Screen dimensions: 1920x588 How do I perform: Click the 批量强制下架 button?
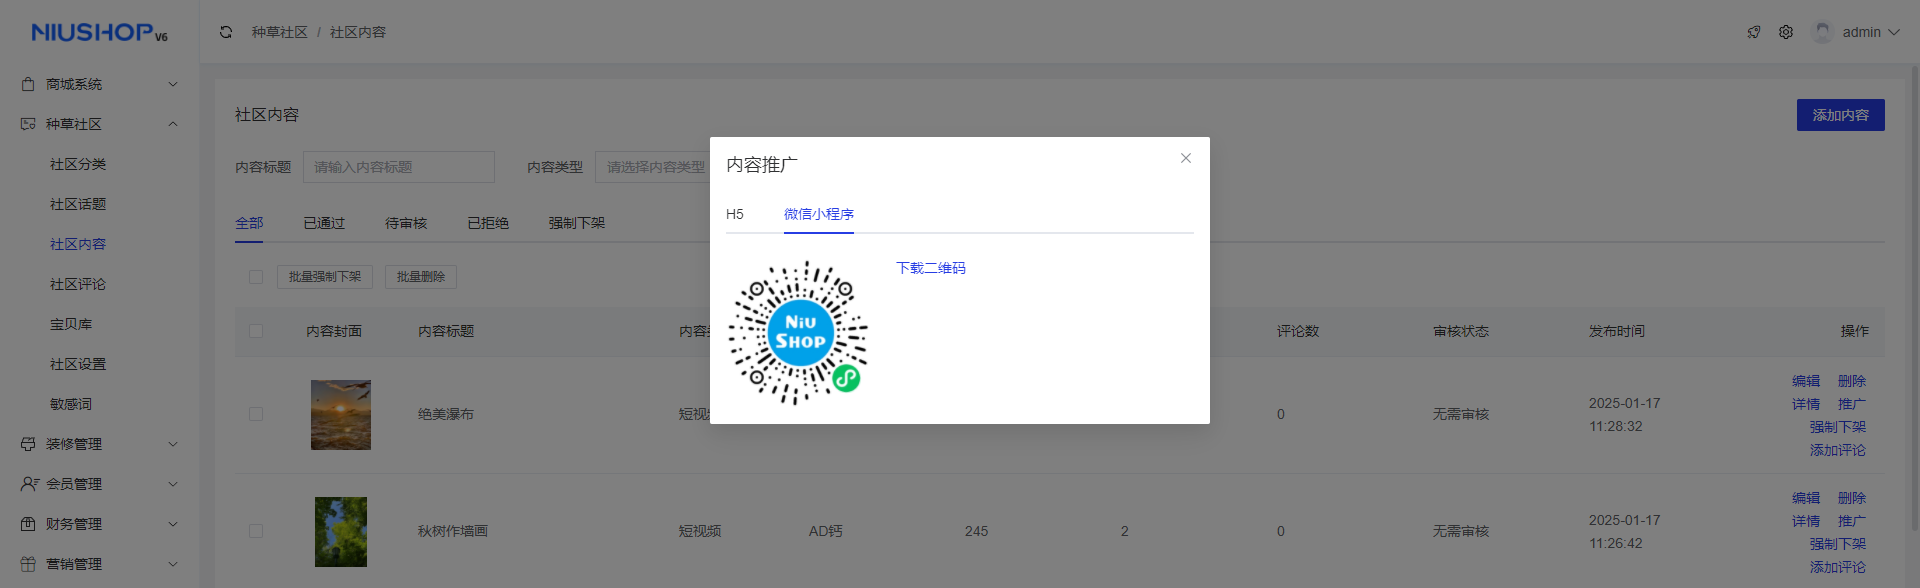coord(325,277)
